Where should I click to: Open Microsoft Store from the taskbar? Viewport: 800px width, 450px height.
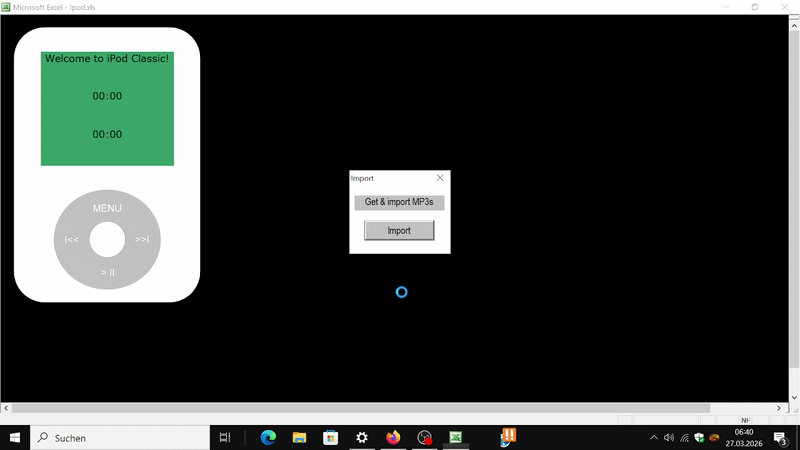pos(331,437)
